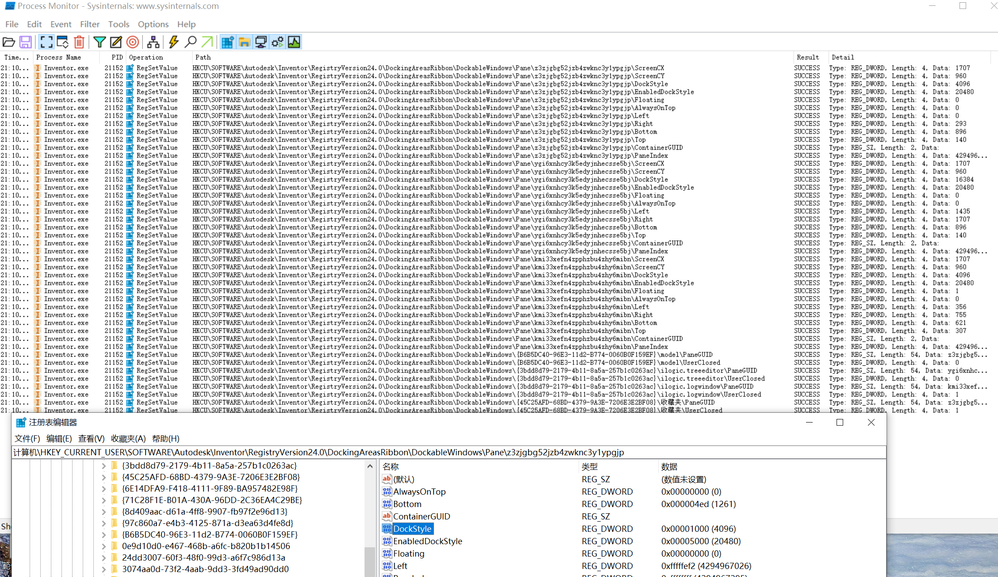Select the ContainerGUID registry value

pos(421,517)
